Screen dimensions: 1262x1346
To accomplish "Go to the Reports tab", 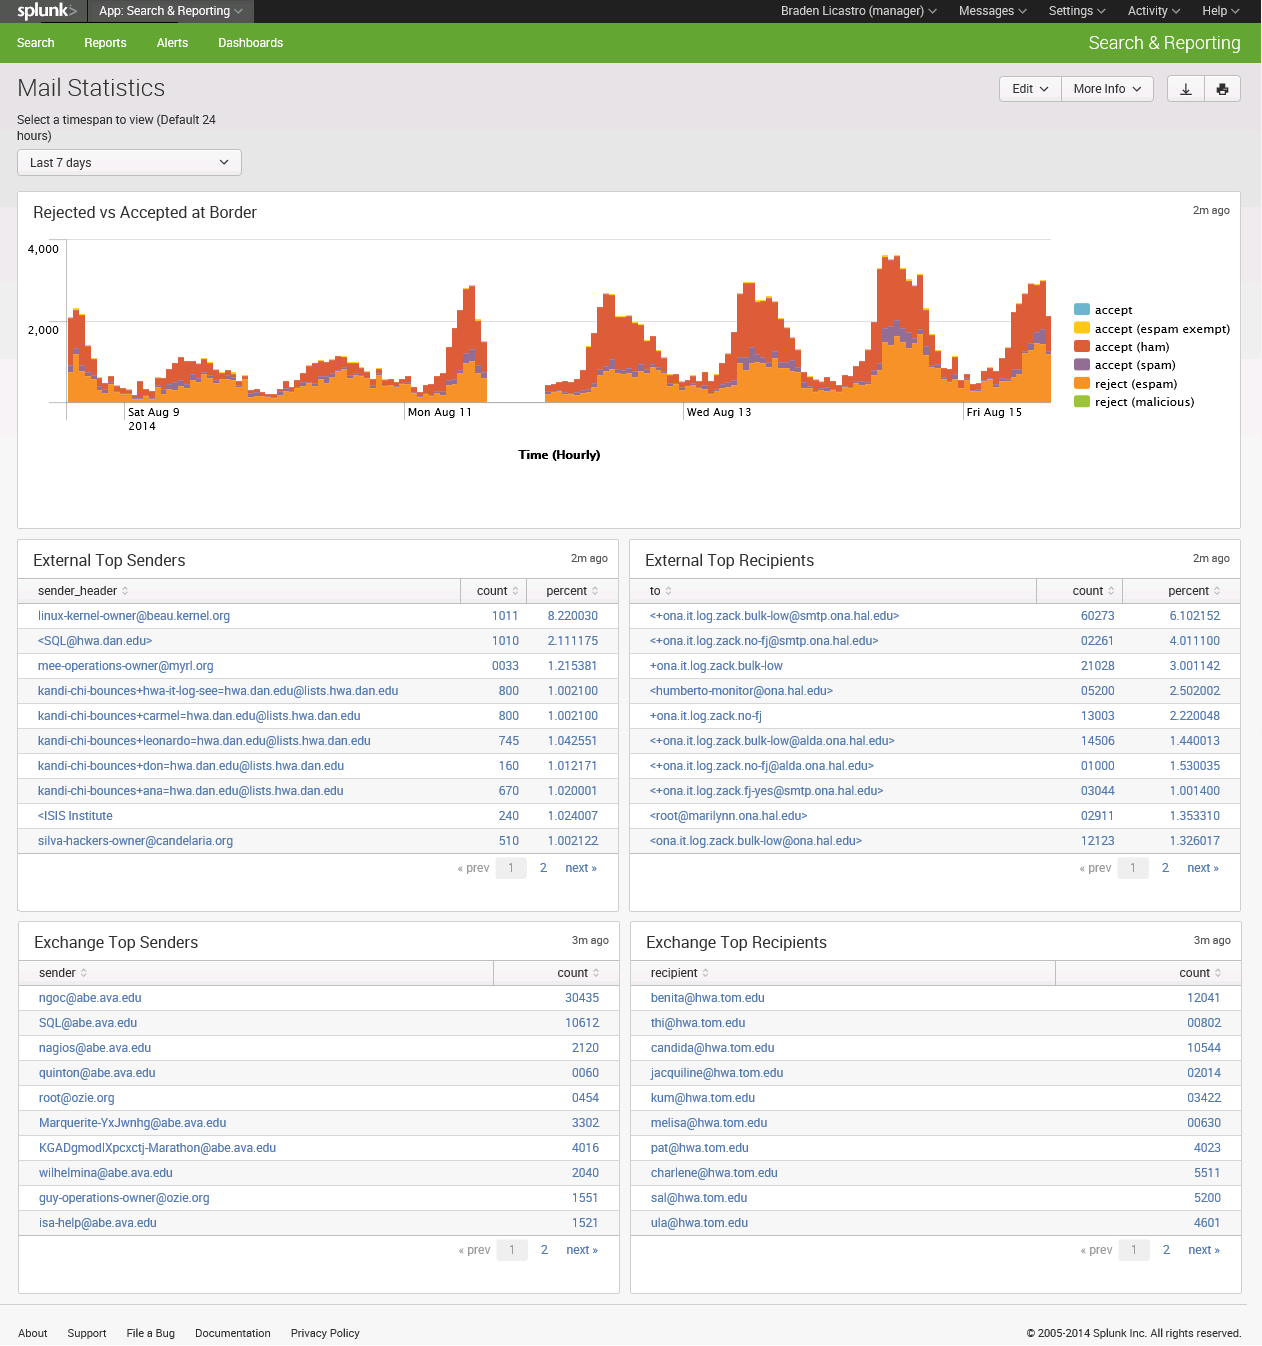I will (105, 43).
